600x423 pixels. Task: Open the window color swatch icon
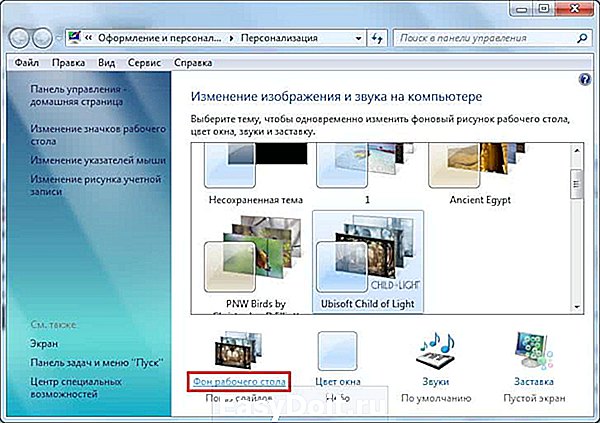click(337, 351)
